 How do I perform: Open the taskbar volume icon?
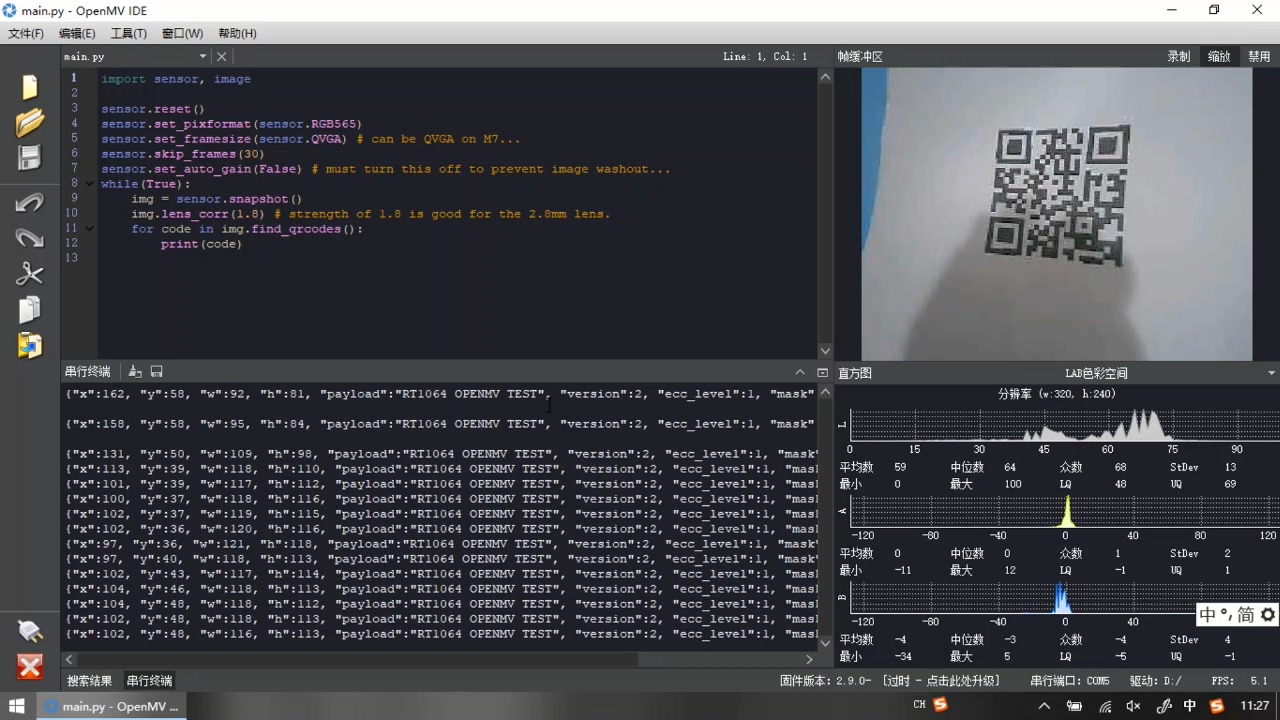1133,706
